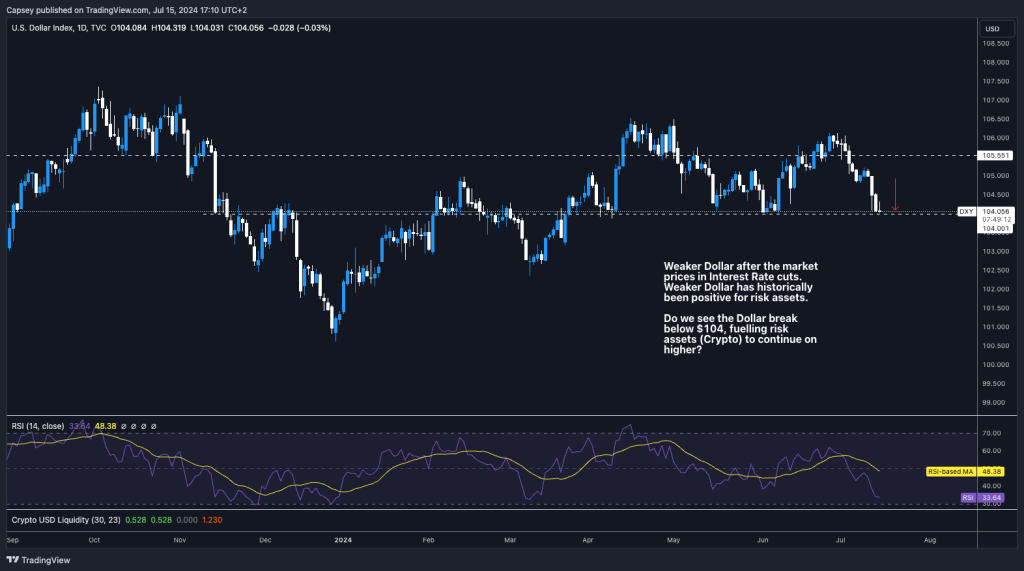This screenshot has height=571, width=1024.
Task: Click the 100.000 price axis value
Action: click(995, 365)
